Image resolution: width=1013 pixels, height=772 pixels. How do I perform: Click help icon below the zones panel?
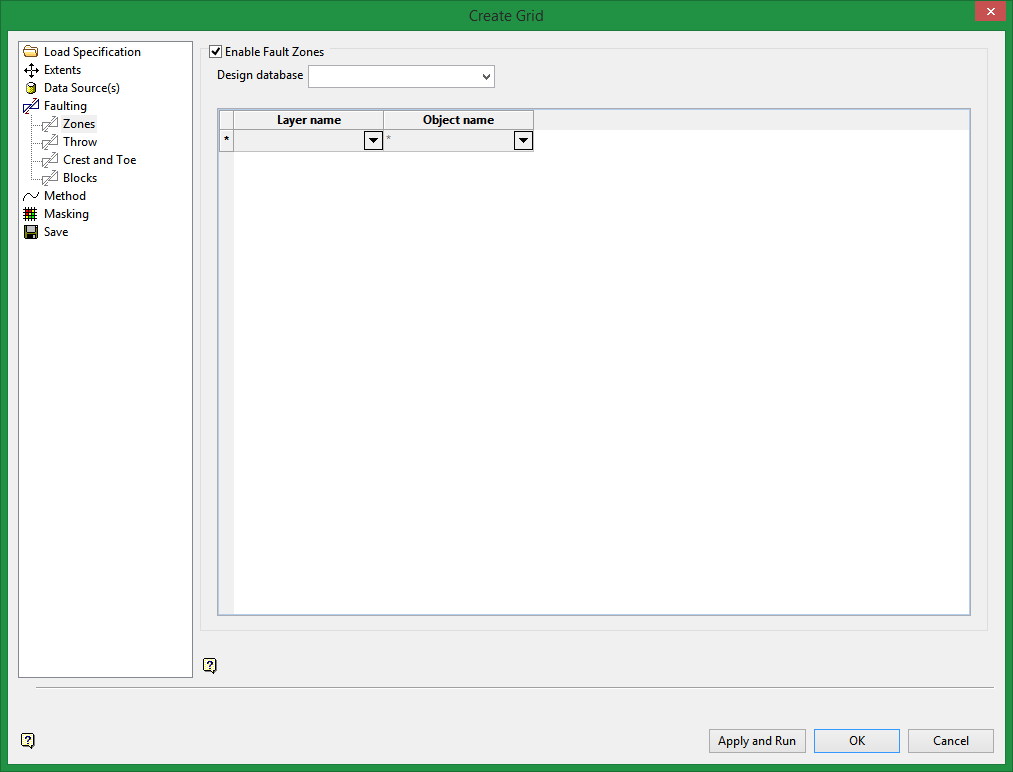[x=209, y=665]
